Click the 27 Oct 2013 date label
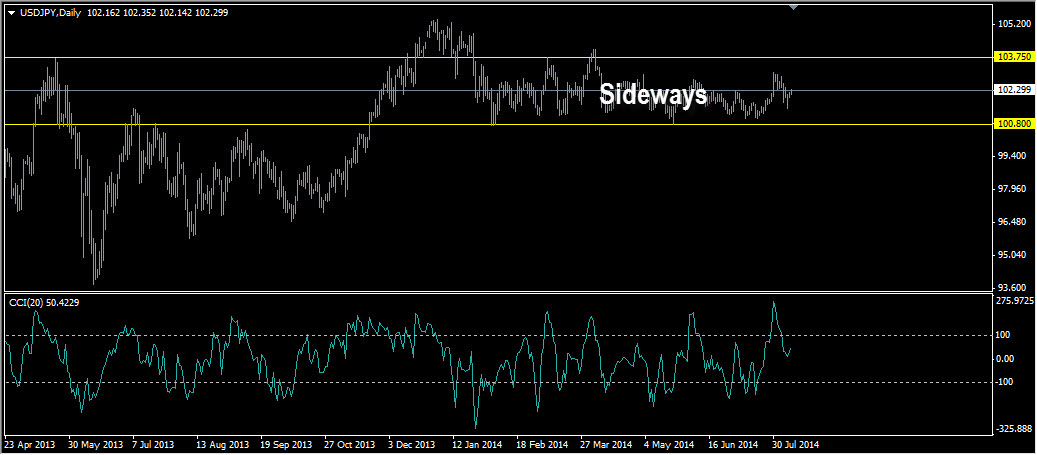 pos(350,444)
